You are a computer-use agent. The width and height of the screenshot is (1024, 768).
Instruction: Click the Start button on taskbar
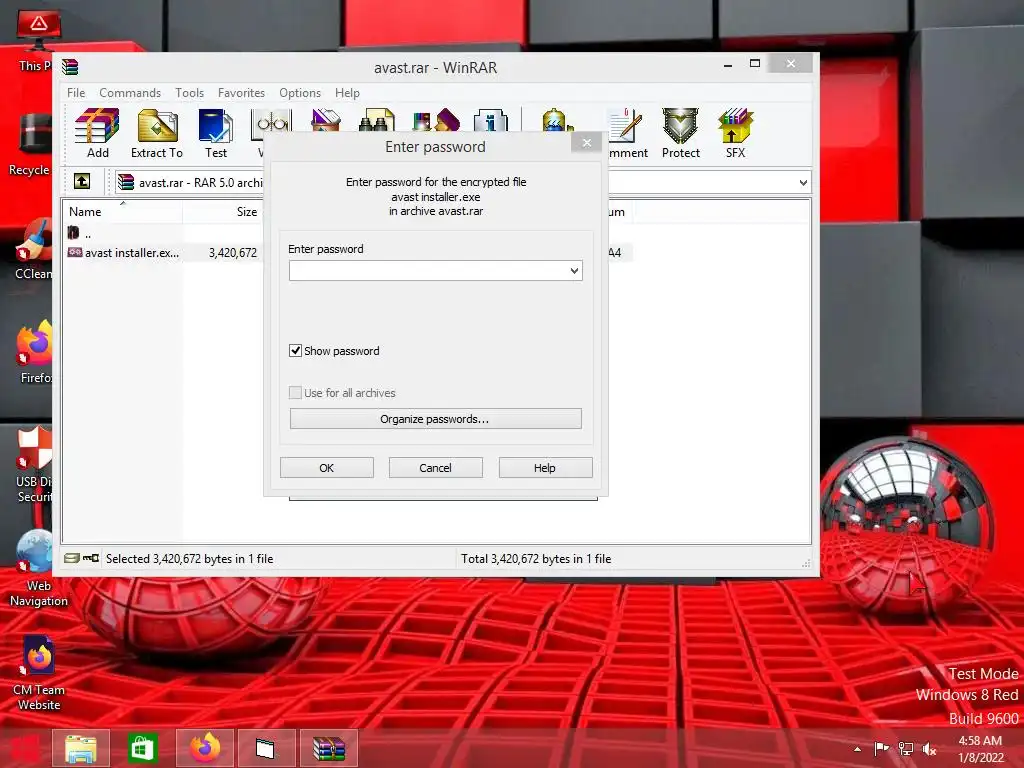24,749
